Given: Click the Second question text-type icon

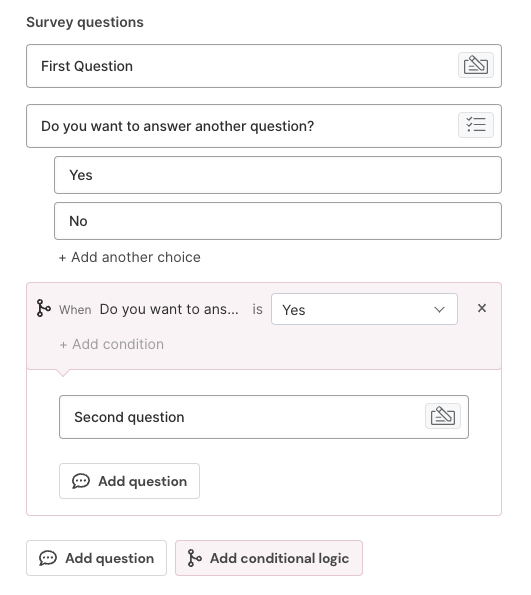Looking at the screenshot, I should [443, 416].
